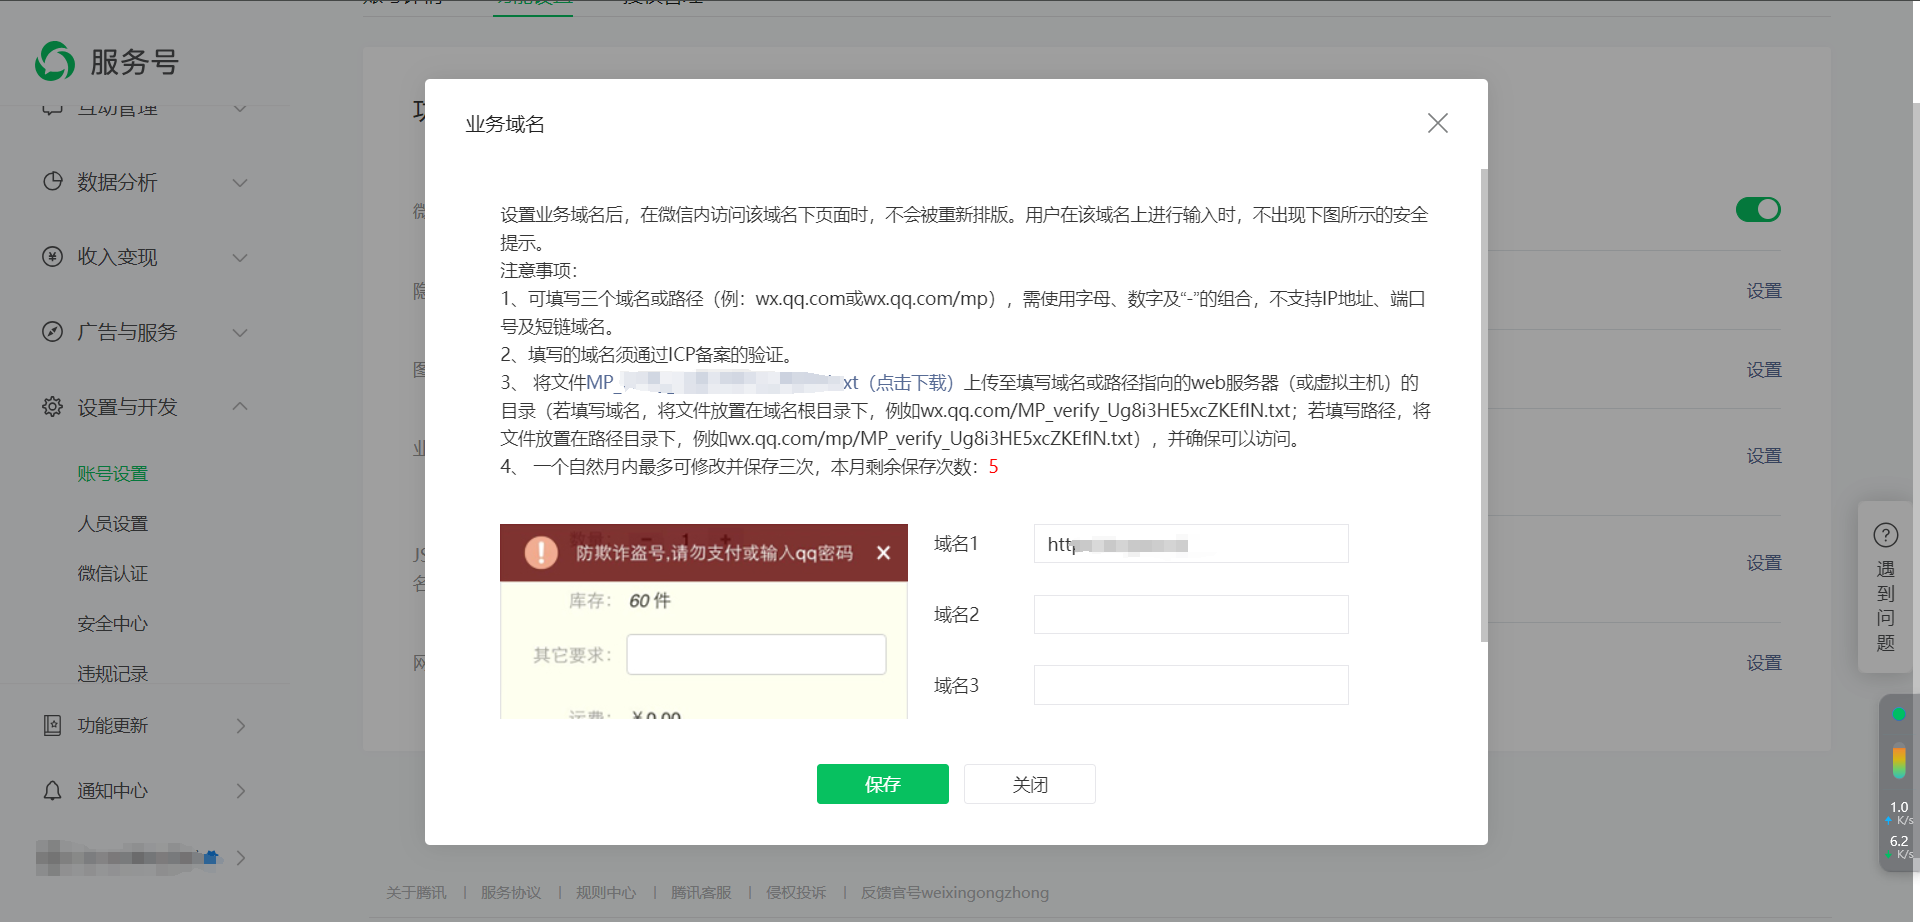Click the green 保存 button
Image resolution: width=1920 pixels, height=922 pixels.
click(x=882, y=784)
